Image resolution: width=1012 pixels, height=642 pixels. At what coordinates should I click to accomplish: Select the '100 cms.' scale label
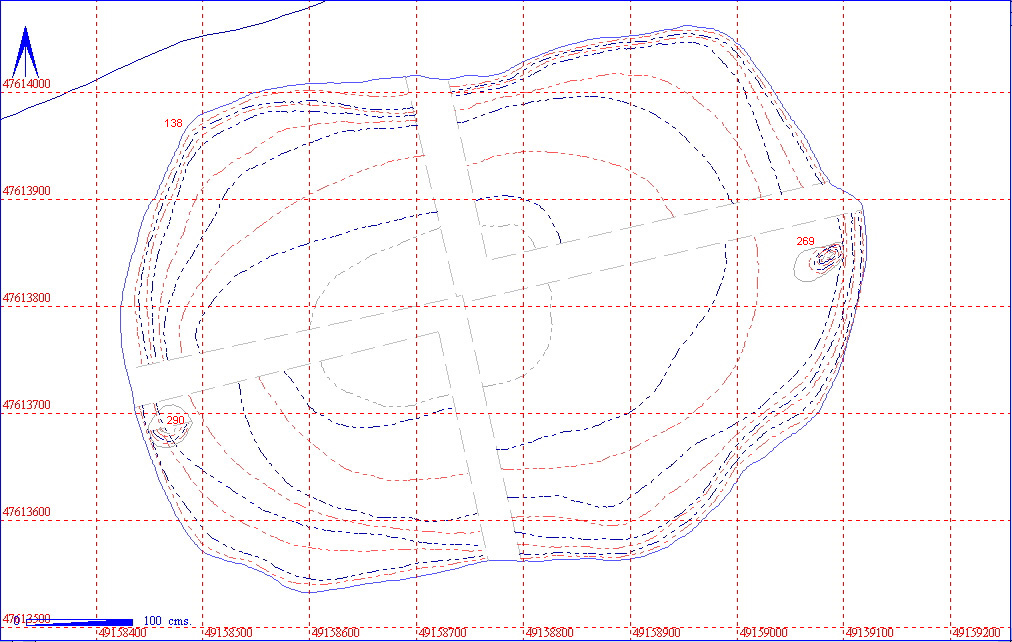167,621
